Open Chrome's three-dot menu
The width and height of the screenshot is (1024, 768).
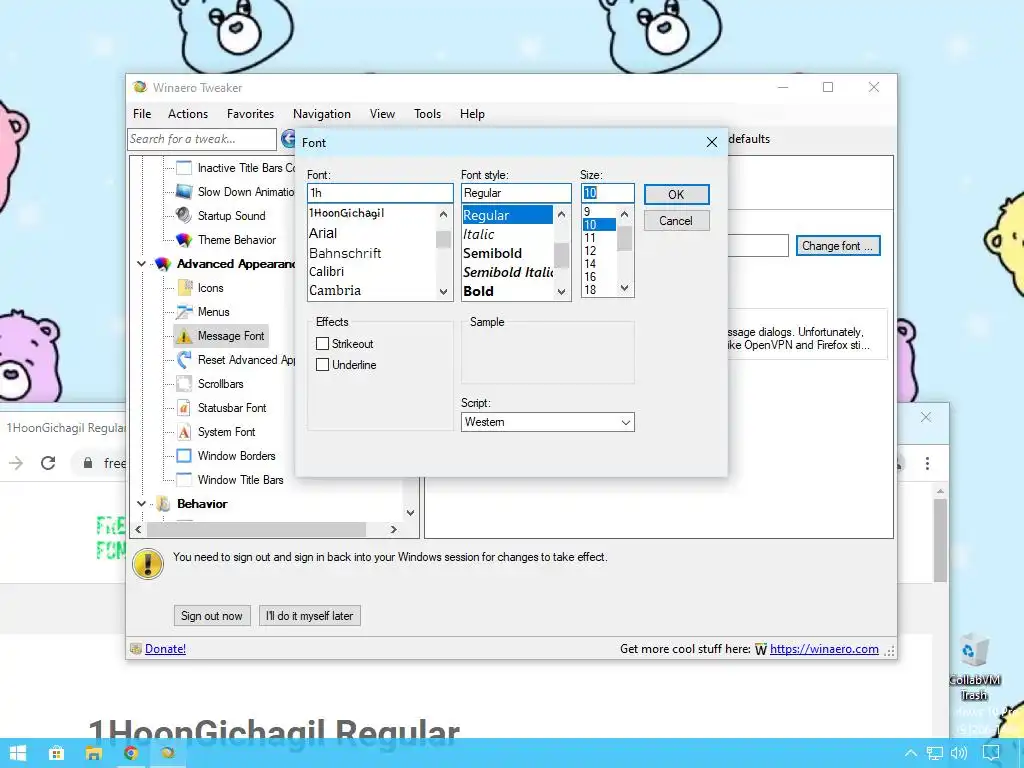coord(927,464)
